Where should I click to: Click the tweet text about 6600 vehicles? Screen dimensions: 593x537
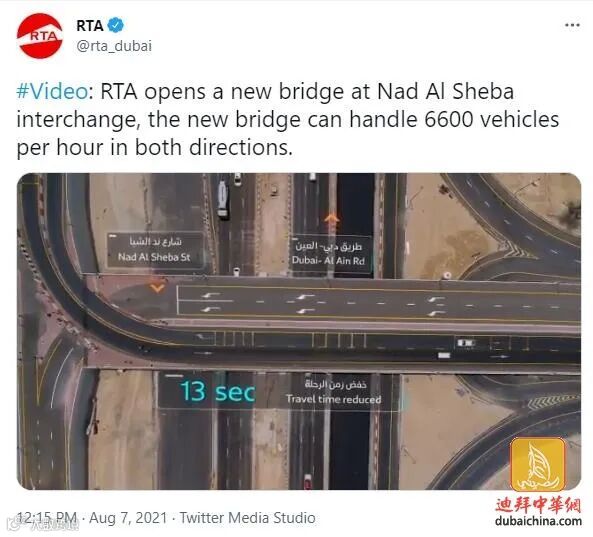pyautogui.click(x=288, y=120)
